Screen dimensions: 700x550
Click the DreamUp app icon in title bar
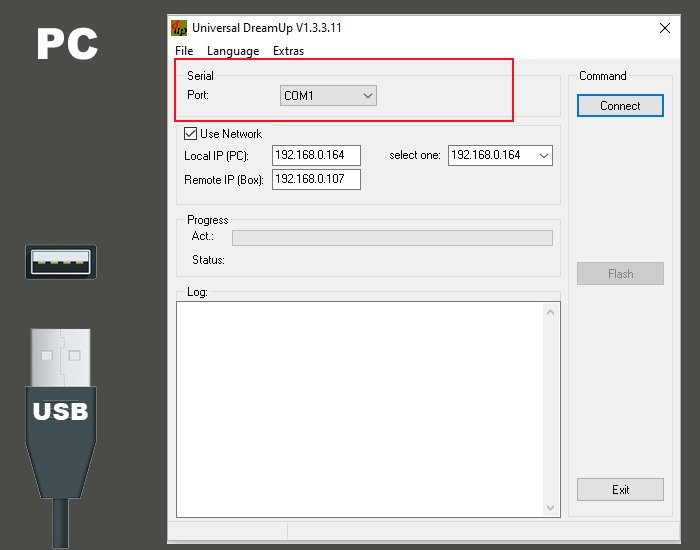pos(179,28)
